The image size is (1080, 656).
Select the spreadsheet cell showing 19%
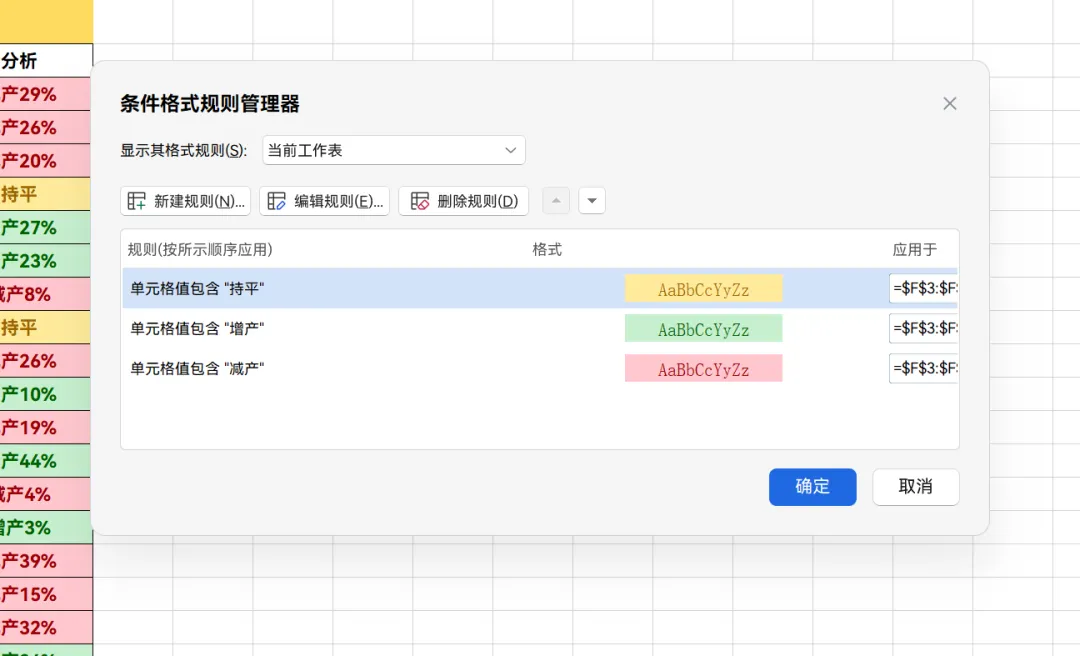pos(45,428)
